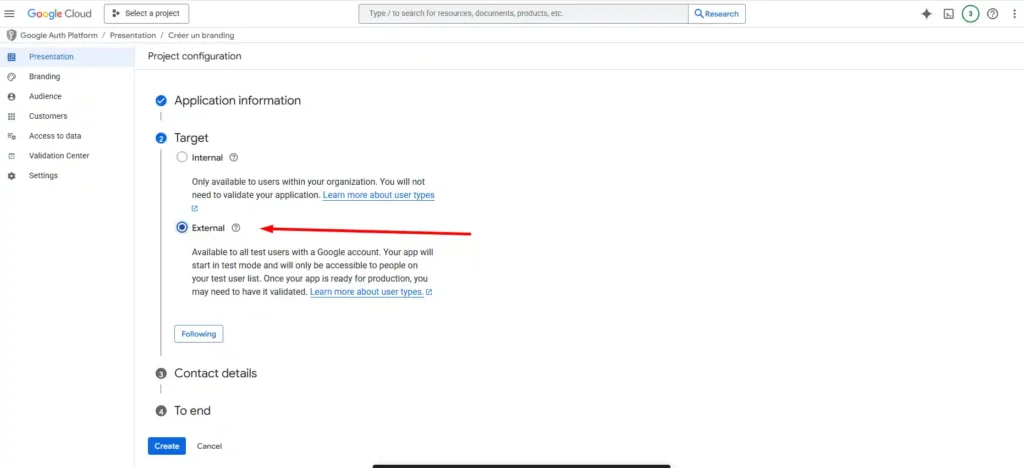Open Cloud Shell terminal icon
The height and width of the screenshot is (468, 1024).
click(x=948, y=14)
